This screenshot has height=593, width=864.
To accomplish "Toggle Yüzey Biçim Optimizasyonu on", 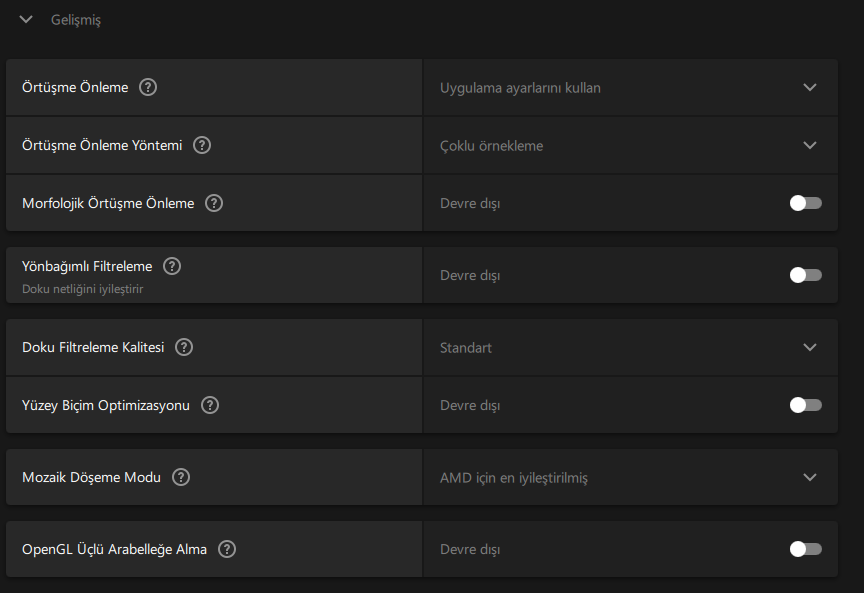I will pos(806,405).
